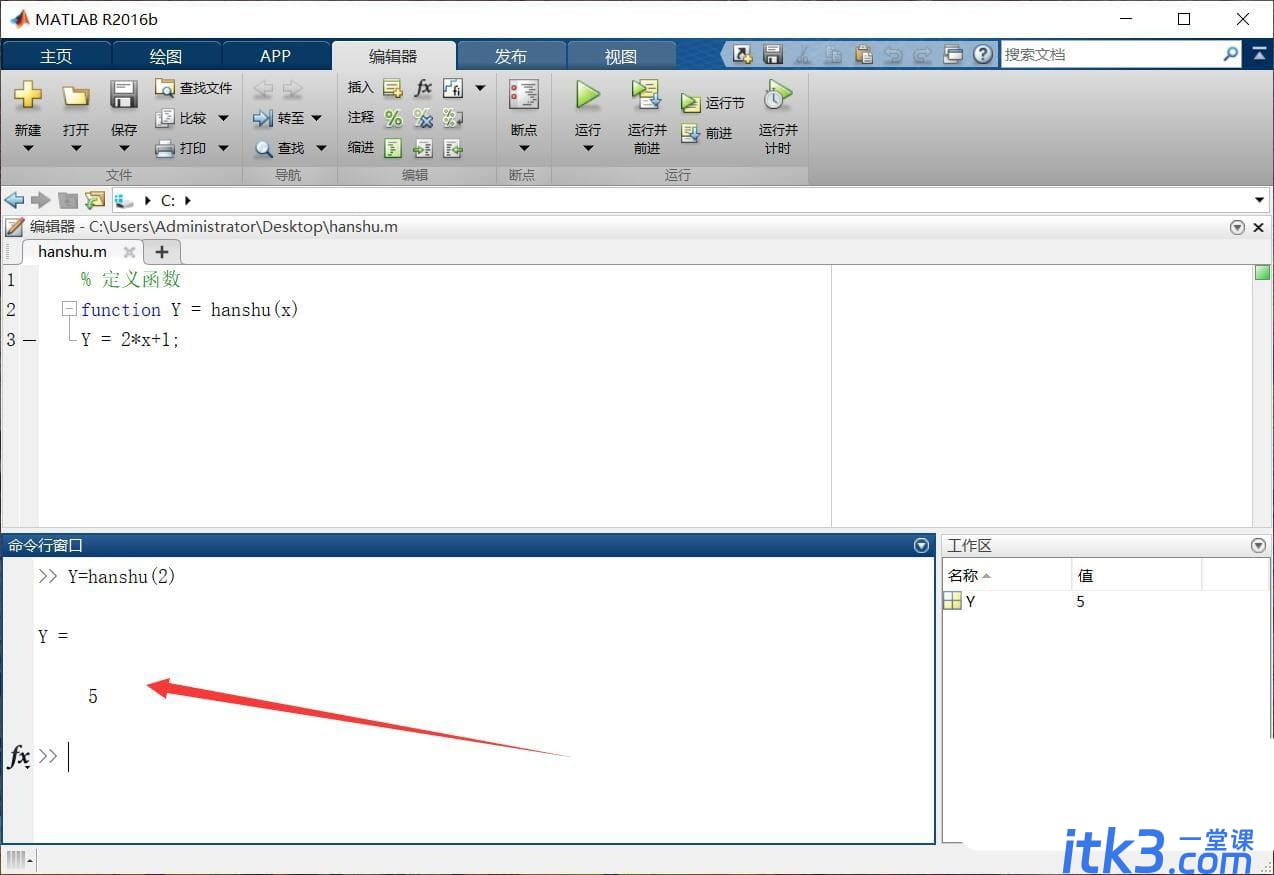Click the Breakpoints (断点) icon

pyautogui.click(x=524, y=94)
